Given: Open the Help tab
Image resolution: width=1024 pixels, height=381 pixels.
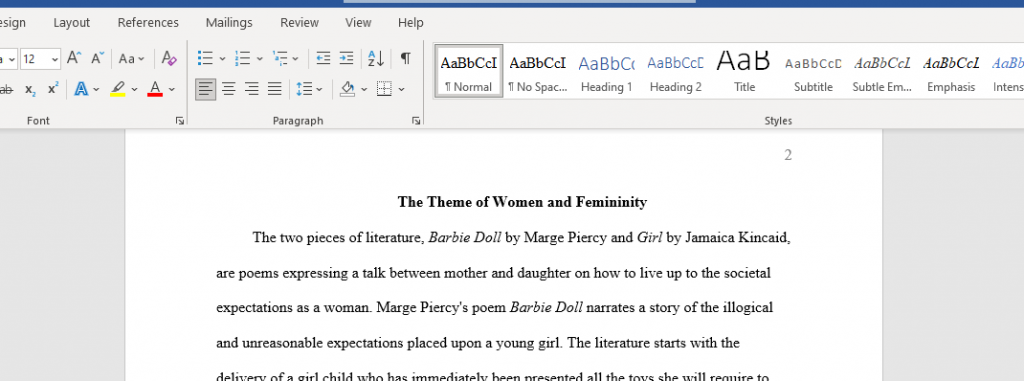Looking at the screenshot, I should click(411, 22).
